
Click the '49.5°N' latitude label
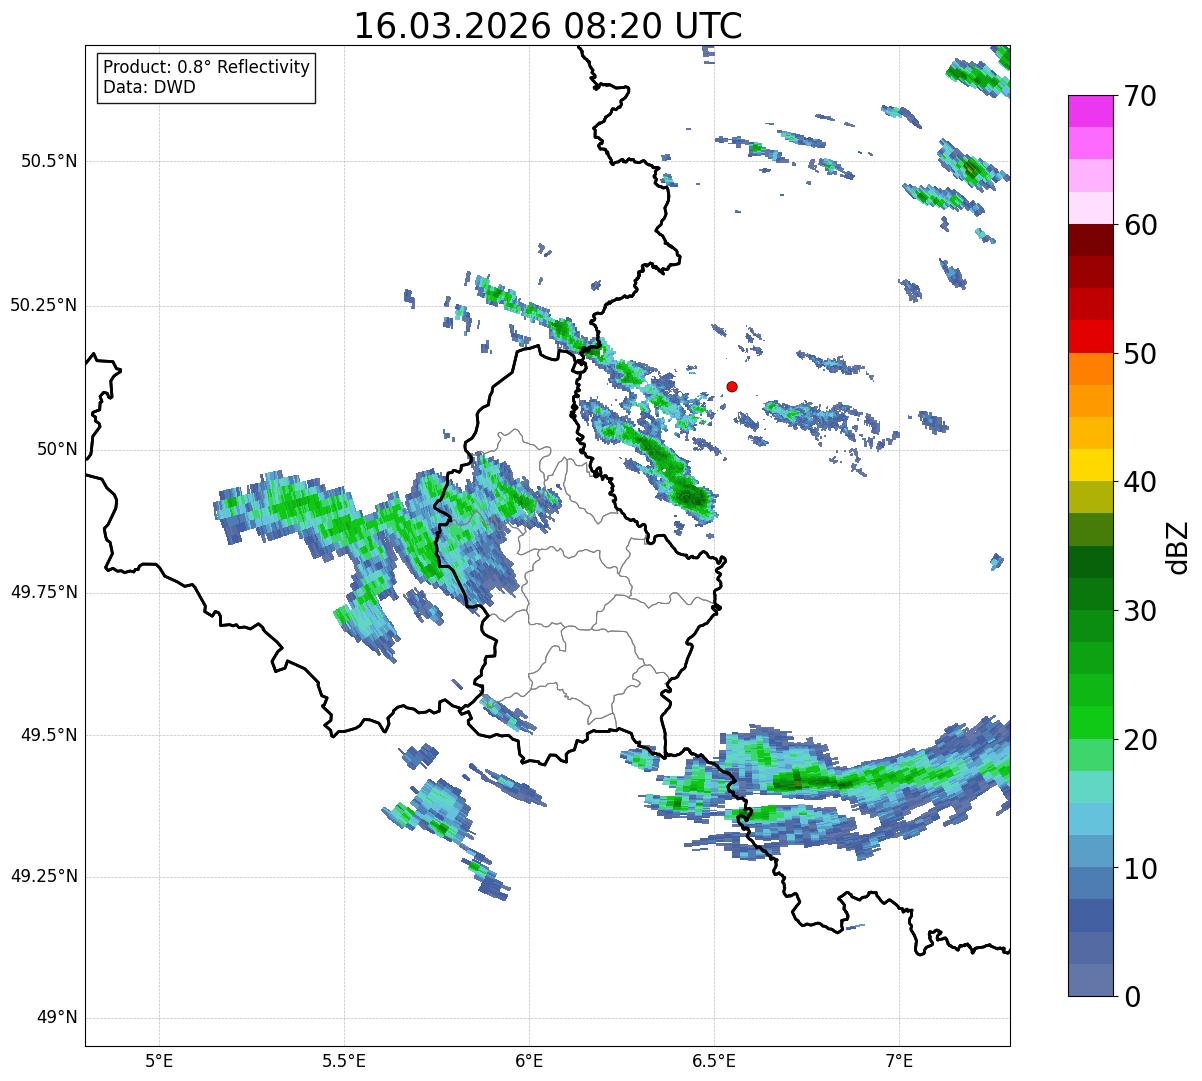coord(49,735)
